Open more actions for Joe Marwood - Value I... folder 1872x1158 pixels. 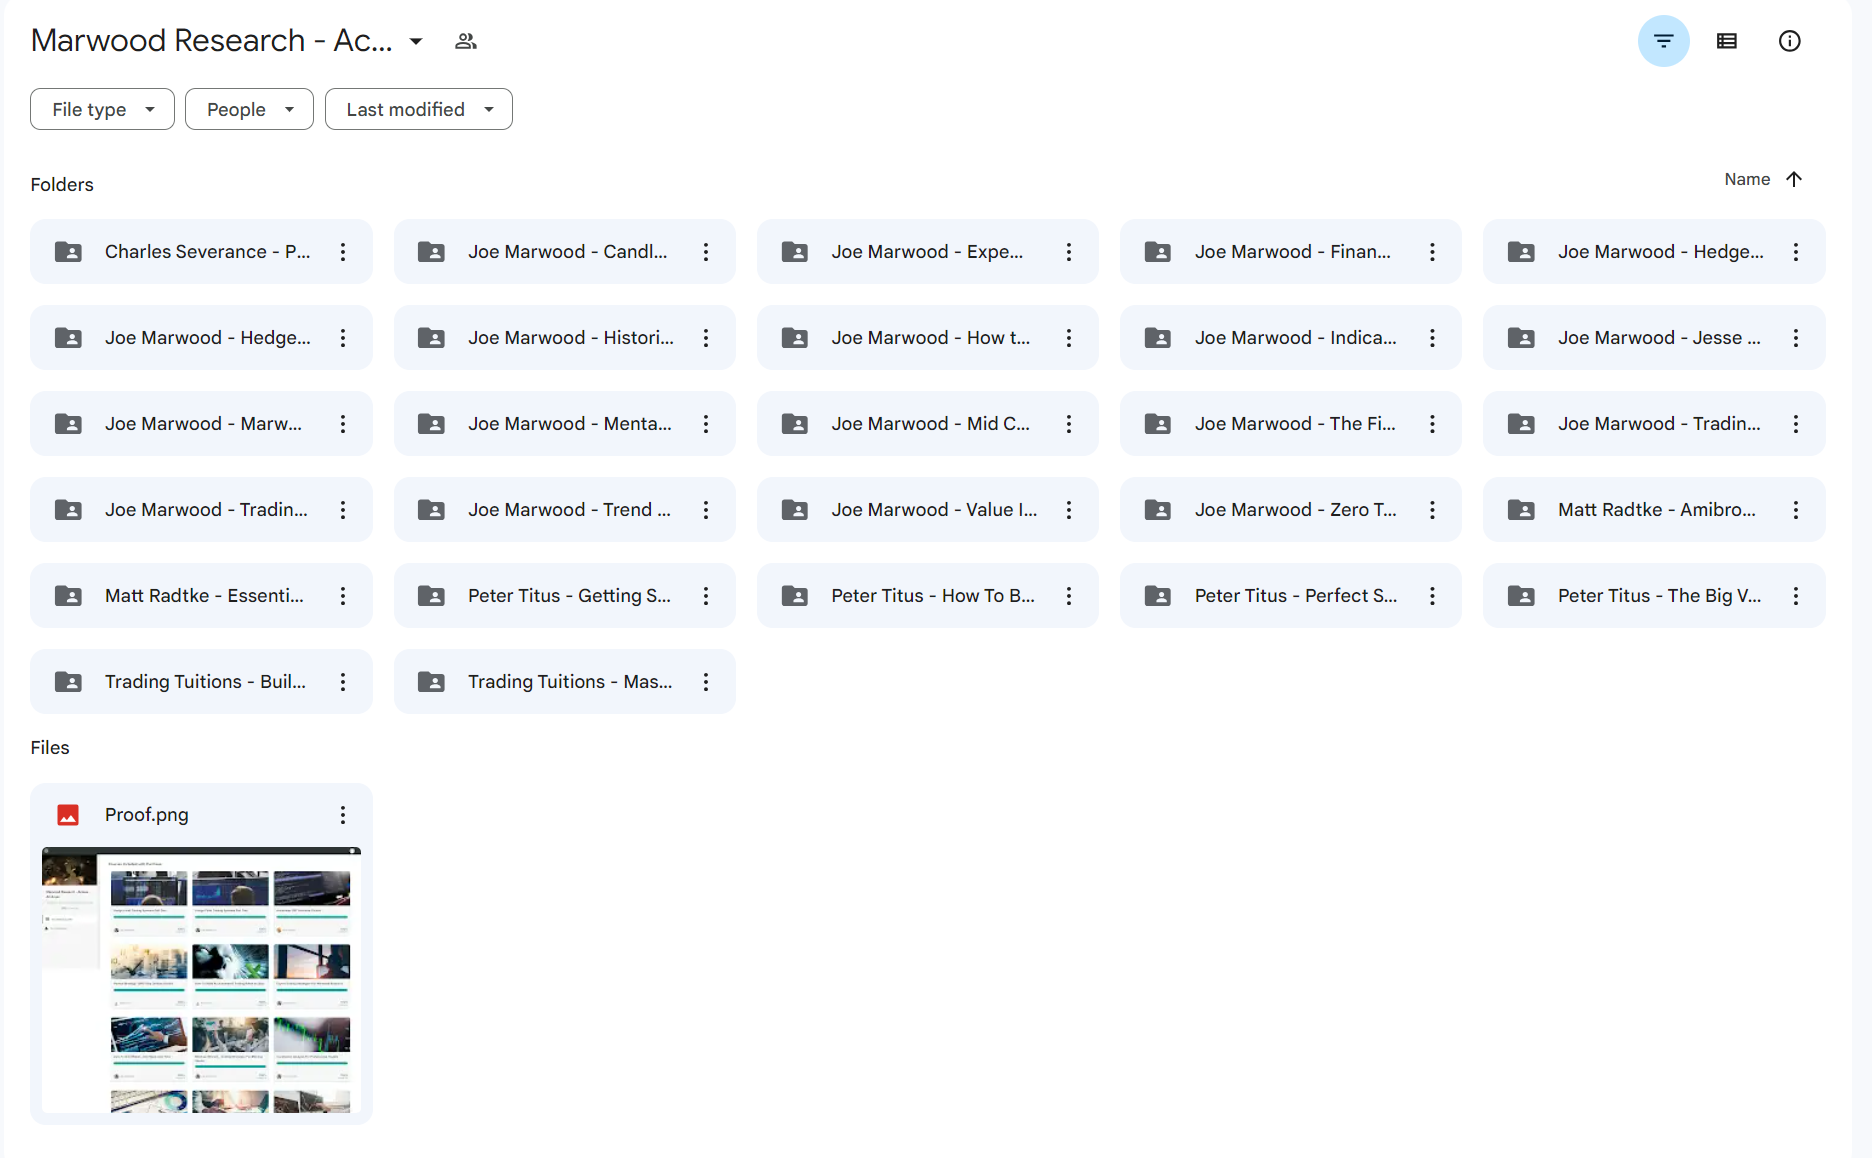[x=1069, y=510]
